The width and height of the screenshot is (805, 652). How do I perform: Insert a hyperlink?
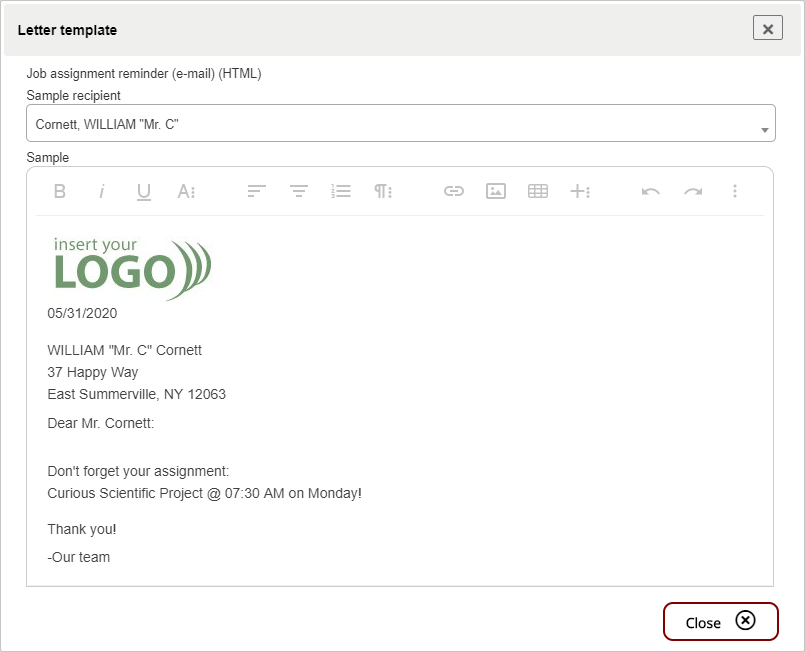[454, 191]
